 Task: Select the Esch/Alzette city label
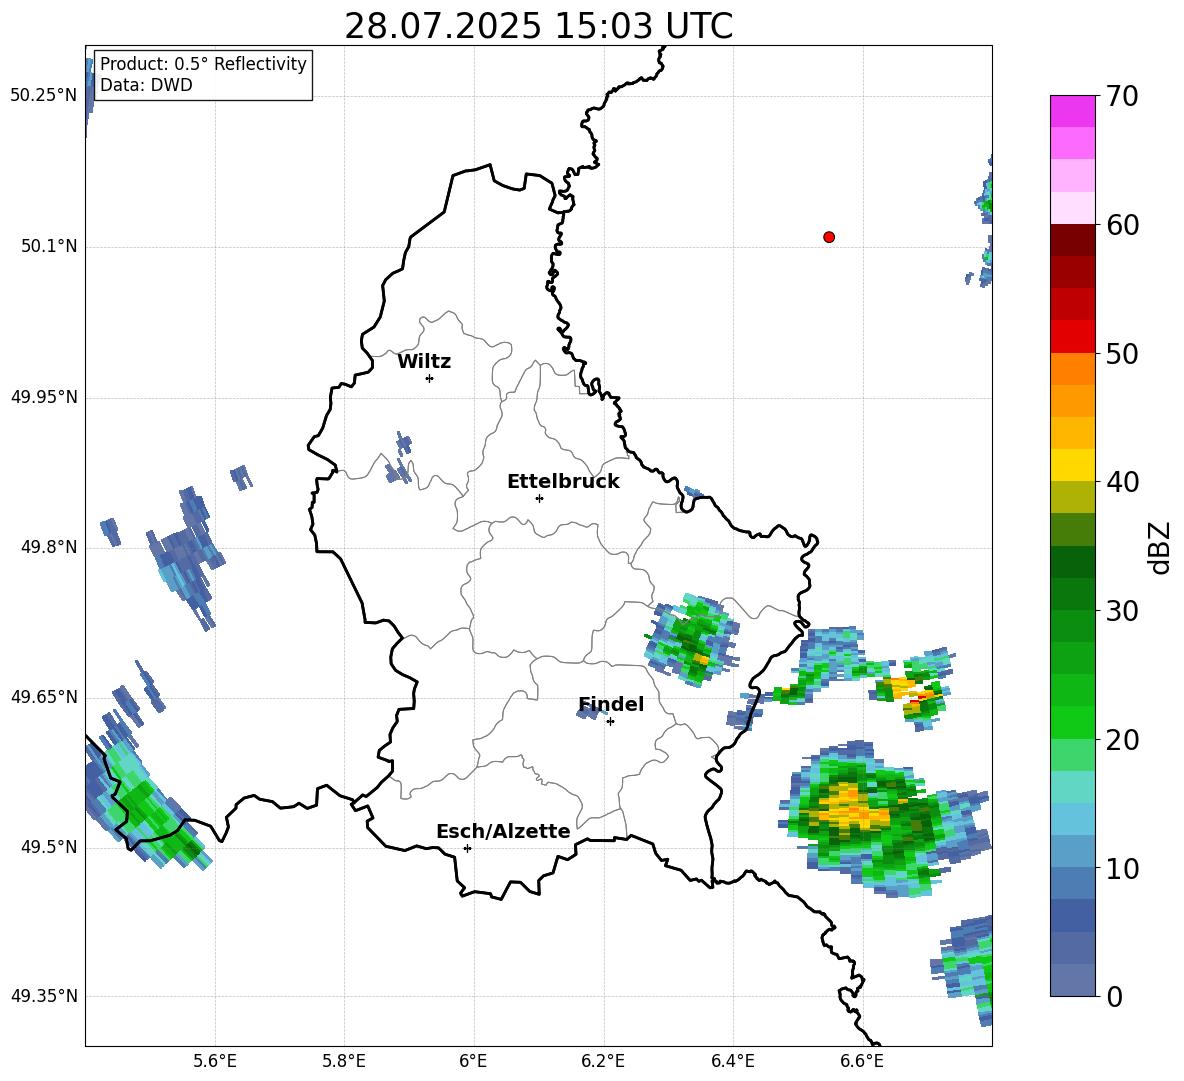click(x=504, y=831)
